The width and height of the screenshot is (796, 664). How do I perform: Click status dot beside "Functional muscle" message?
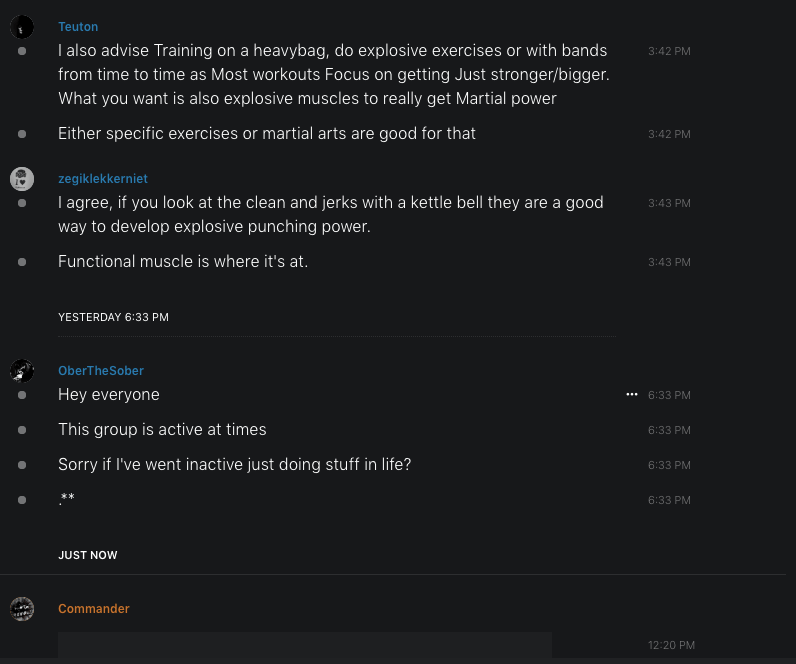pos(22,262)
